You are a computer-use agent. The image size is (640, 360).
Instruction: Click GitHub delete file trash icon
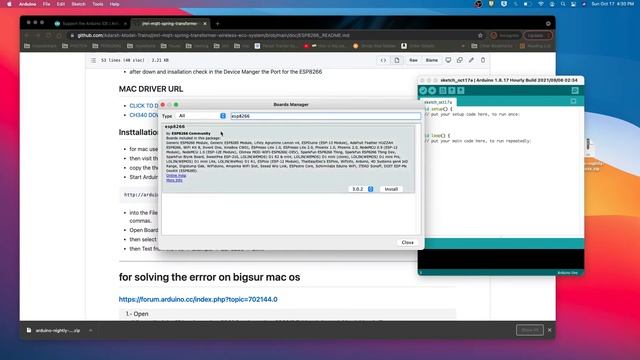click(483, 60)
